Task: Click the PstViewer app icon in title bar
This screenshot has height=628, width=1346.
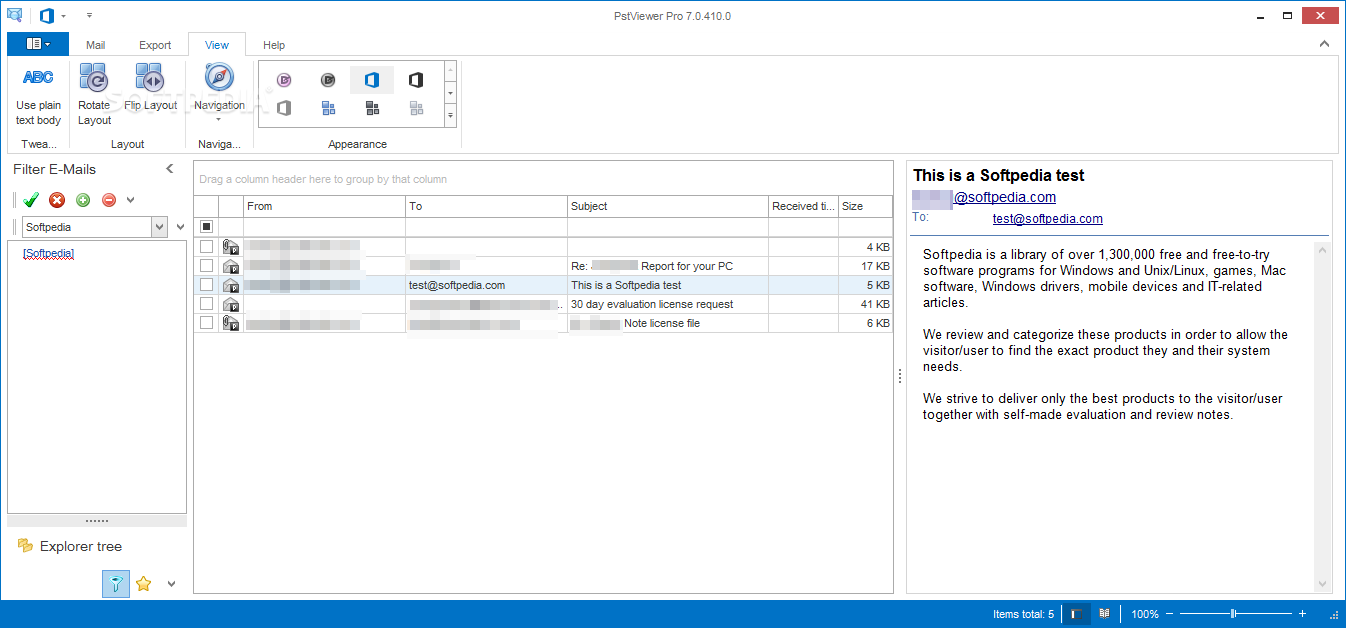Action: pos(14,15)
